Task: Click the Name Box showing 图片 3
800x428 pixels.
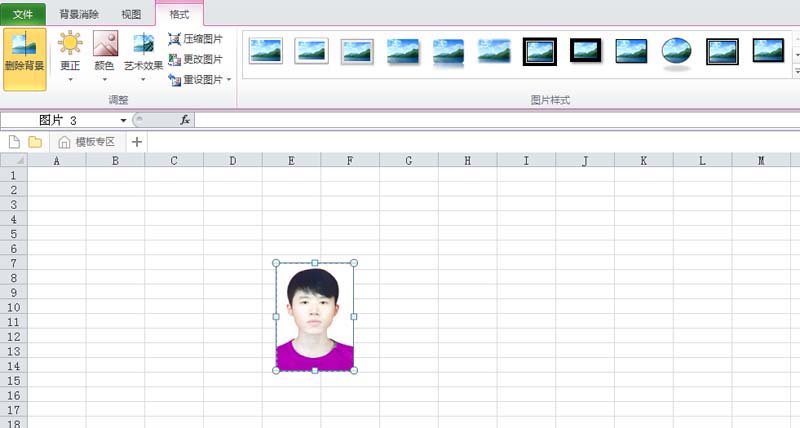Action: (59, 120)
